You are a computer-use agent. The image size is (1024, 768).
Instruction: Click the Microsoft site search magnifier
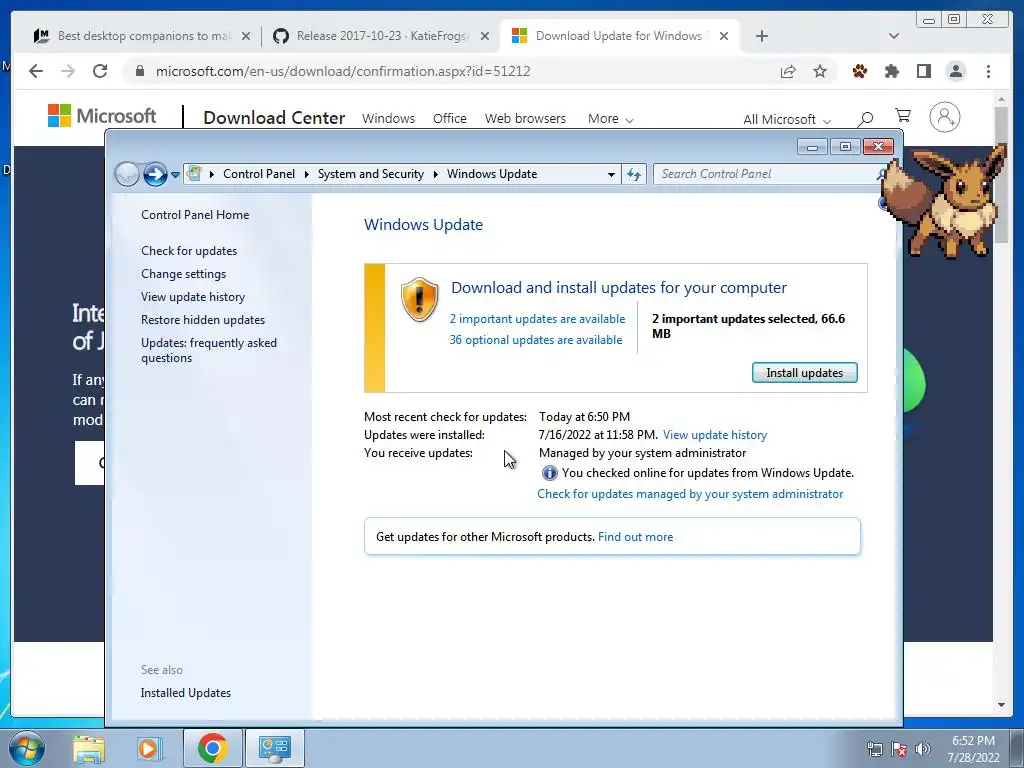[865, 119]
